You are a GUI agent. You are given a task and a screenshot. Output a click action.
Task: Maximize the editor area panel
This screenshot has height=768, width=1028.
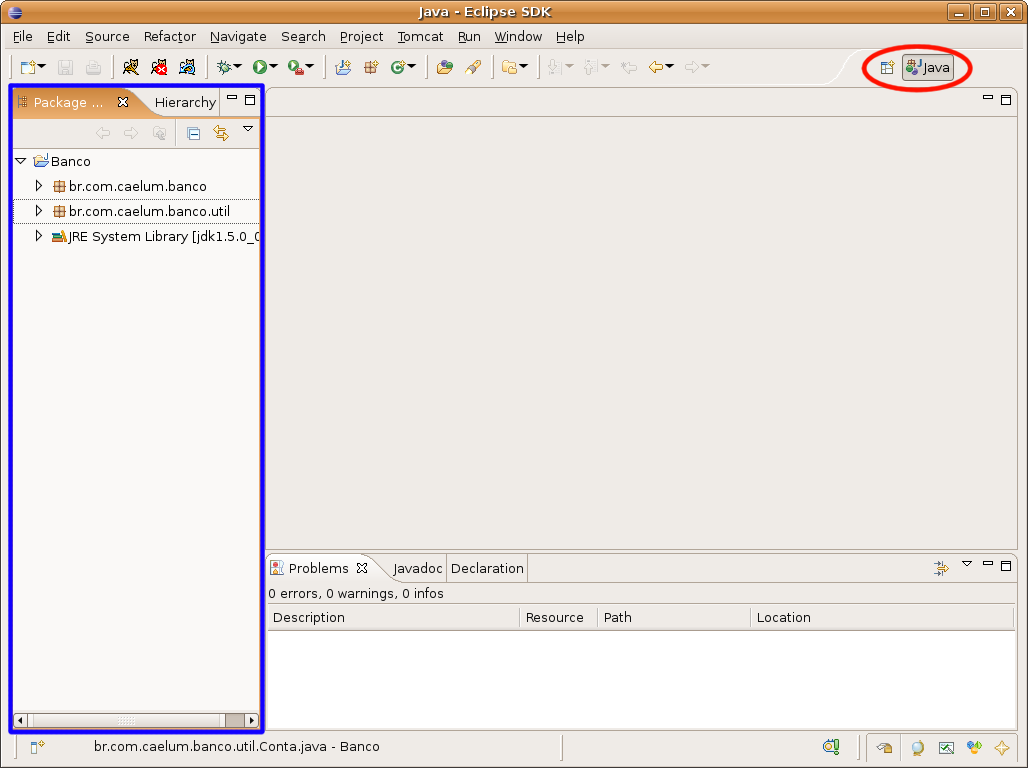click(1006, 100)
